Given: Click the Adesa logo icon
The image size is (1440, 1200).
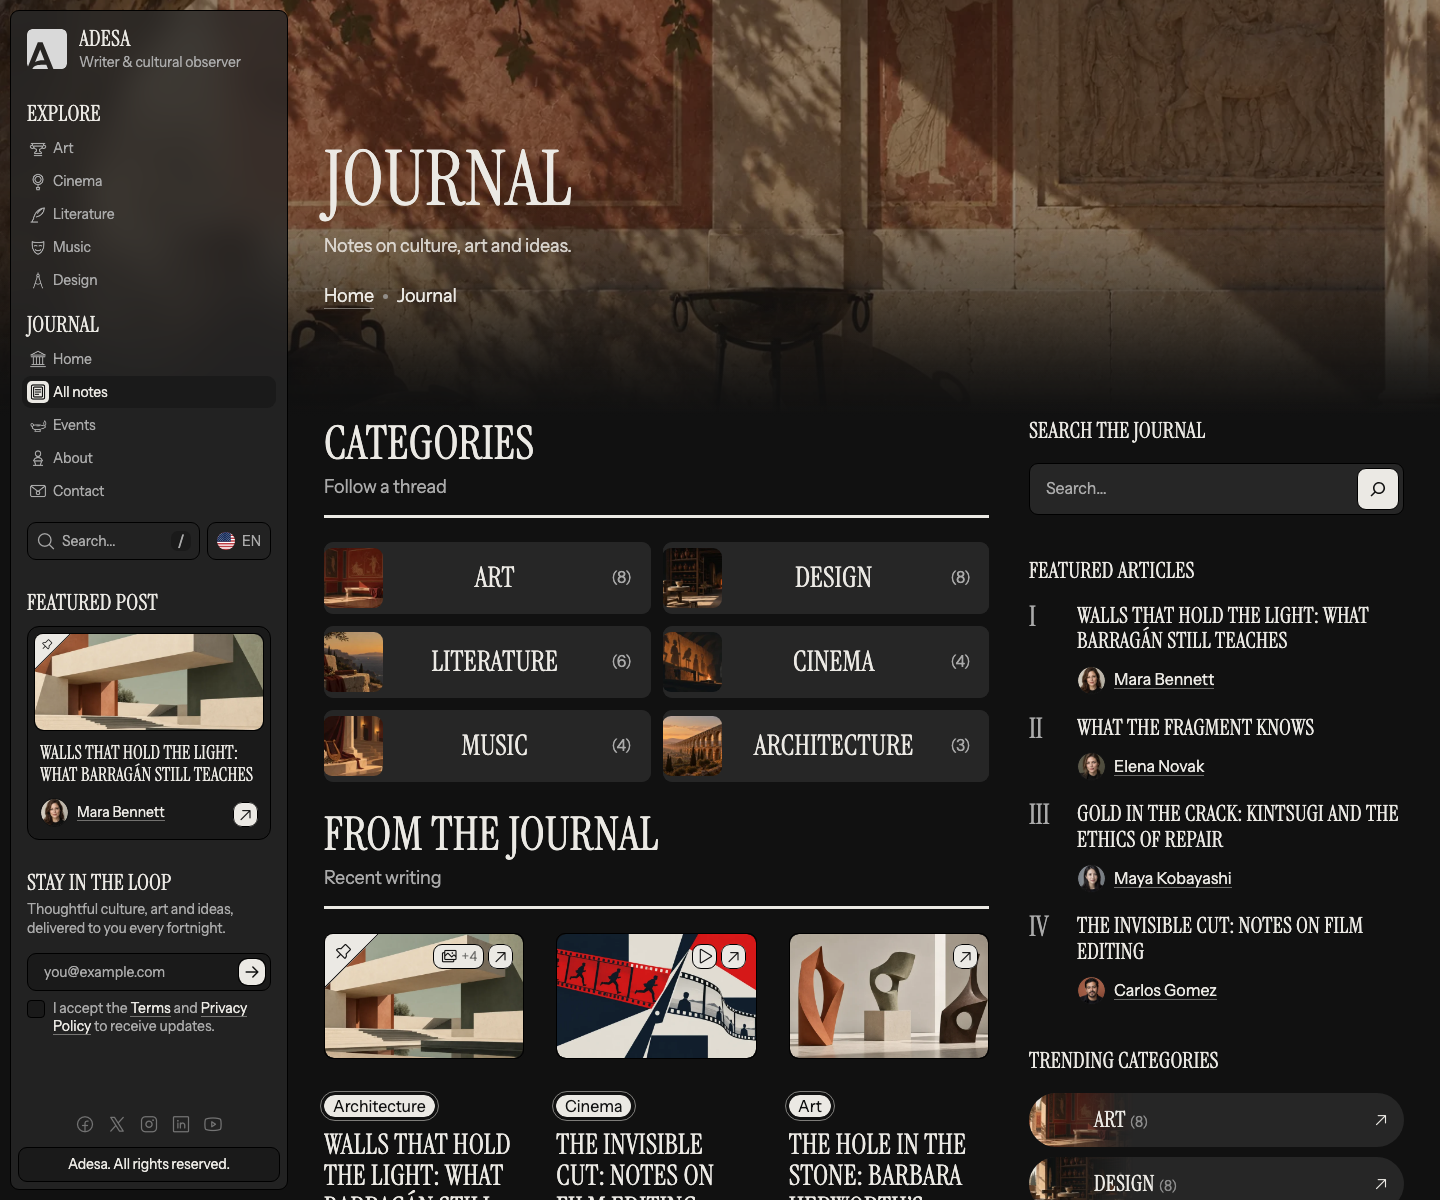Looking at the screenshot, I should pos(47,49).
